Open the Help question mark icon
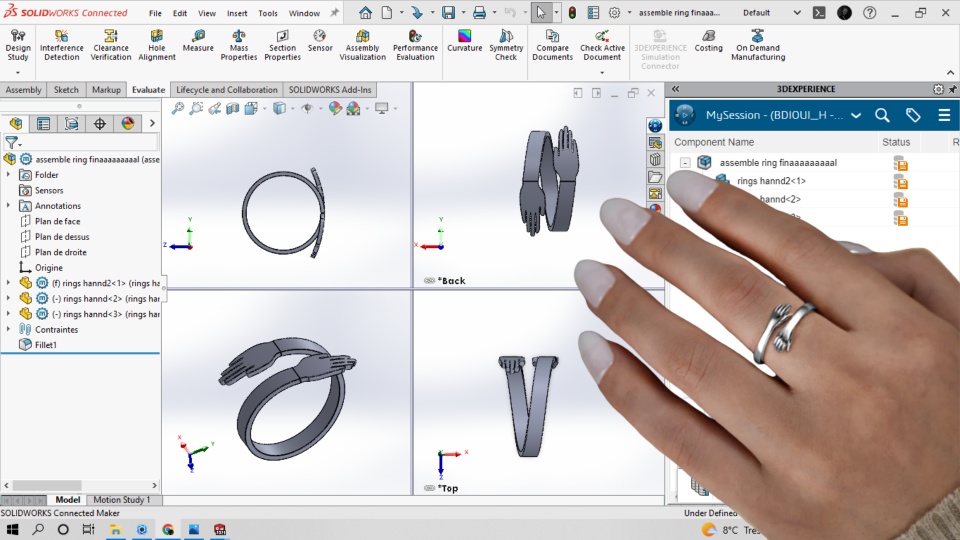 [869, 12]
